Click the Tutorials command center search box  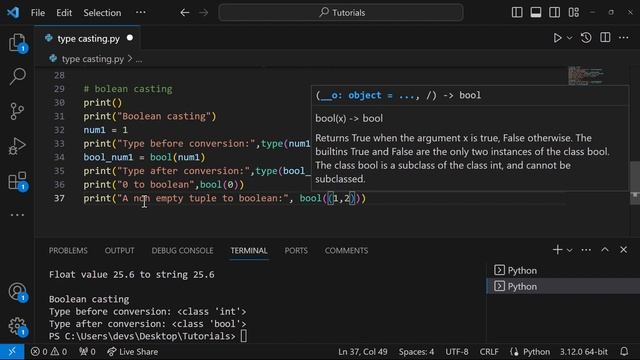tap(341, 13)
